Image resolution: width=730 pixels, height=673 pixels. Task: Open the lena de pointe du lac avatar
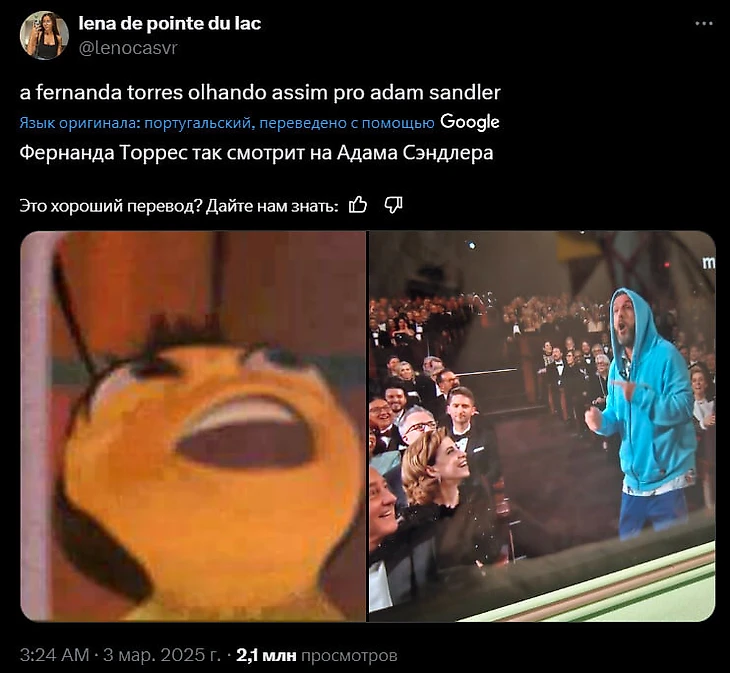point(44,35)
